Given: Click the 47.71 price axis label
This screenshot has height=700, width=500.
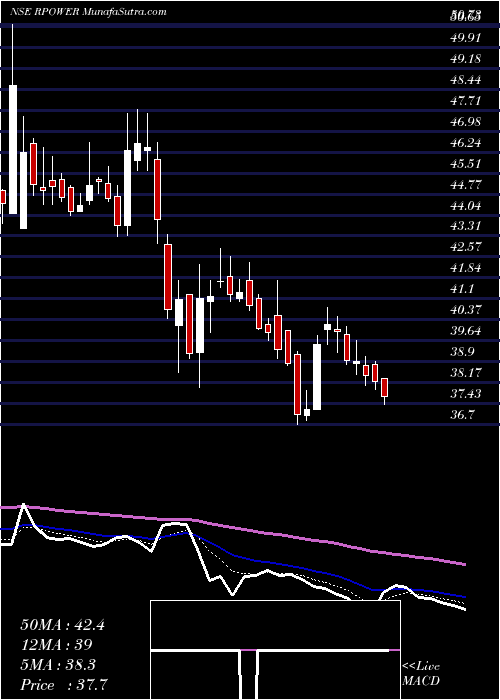Looking at the screenshot, I should (x=465, y=101).
